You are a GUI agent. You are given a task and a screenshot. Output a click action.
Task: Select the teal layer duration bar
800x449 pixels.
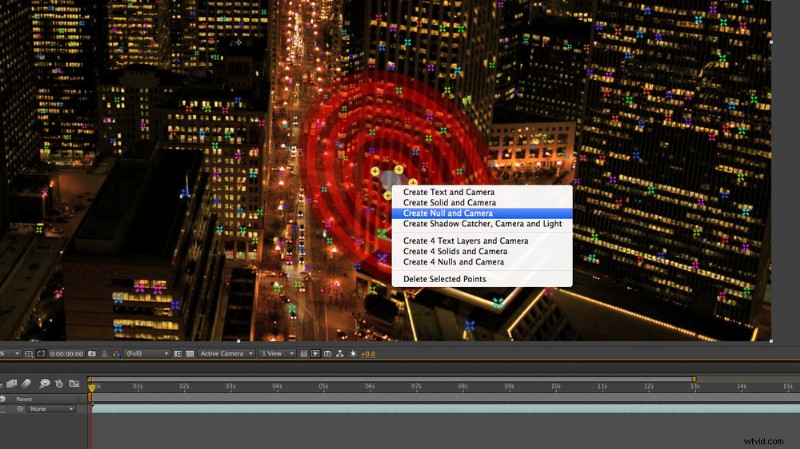(x=446, y=409)
